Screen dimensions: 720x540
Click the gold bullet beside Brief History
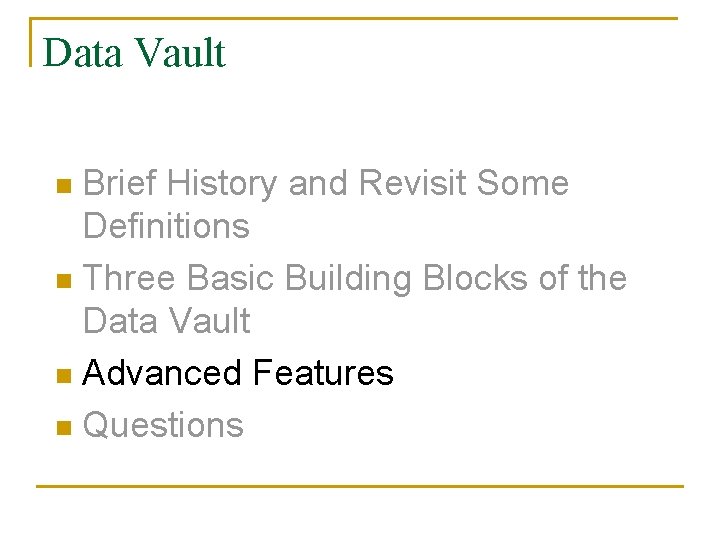coord(64,186)
